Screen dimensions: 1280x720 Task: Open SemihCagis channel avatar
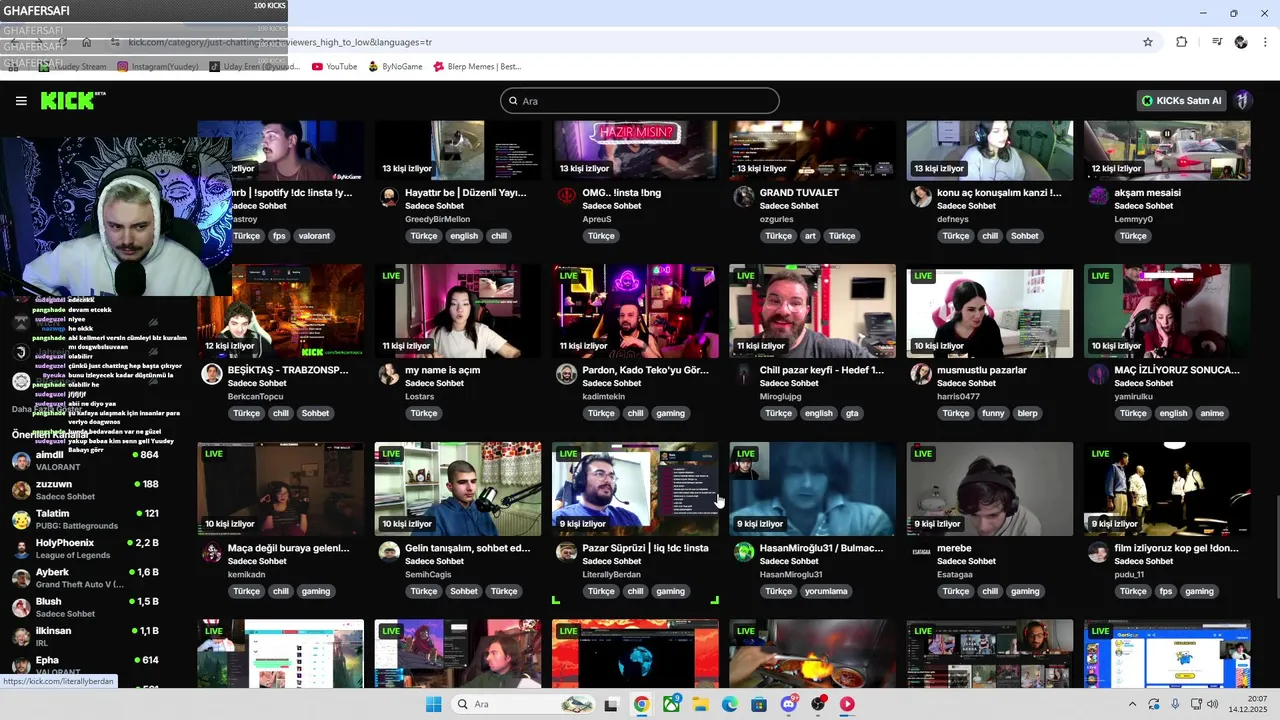[389, 552]
